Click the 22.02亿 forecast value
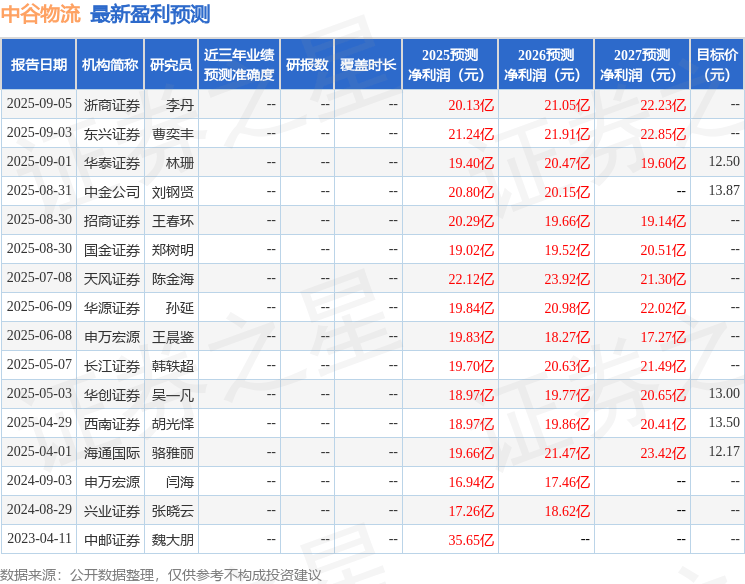This screenshot has width=745, height=584. pyautogui.click(x=663, y=308)
